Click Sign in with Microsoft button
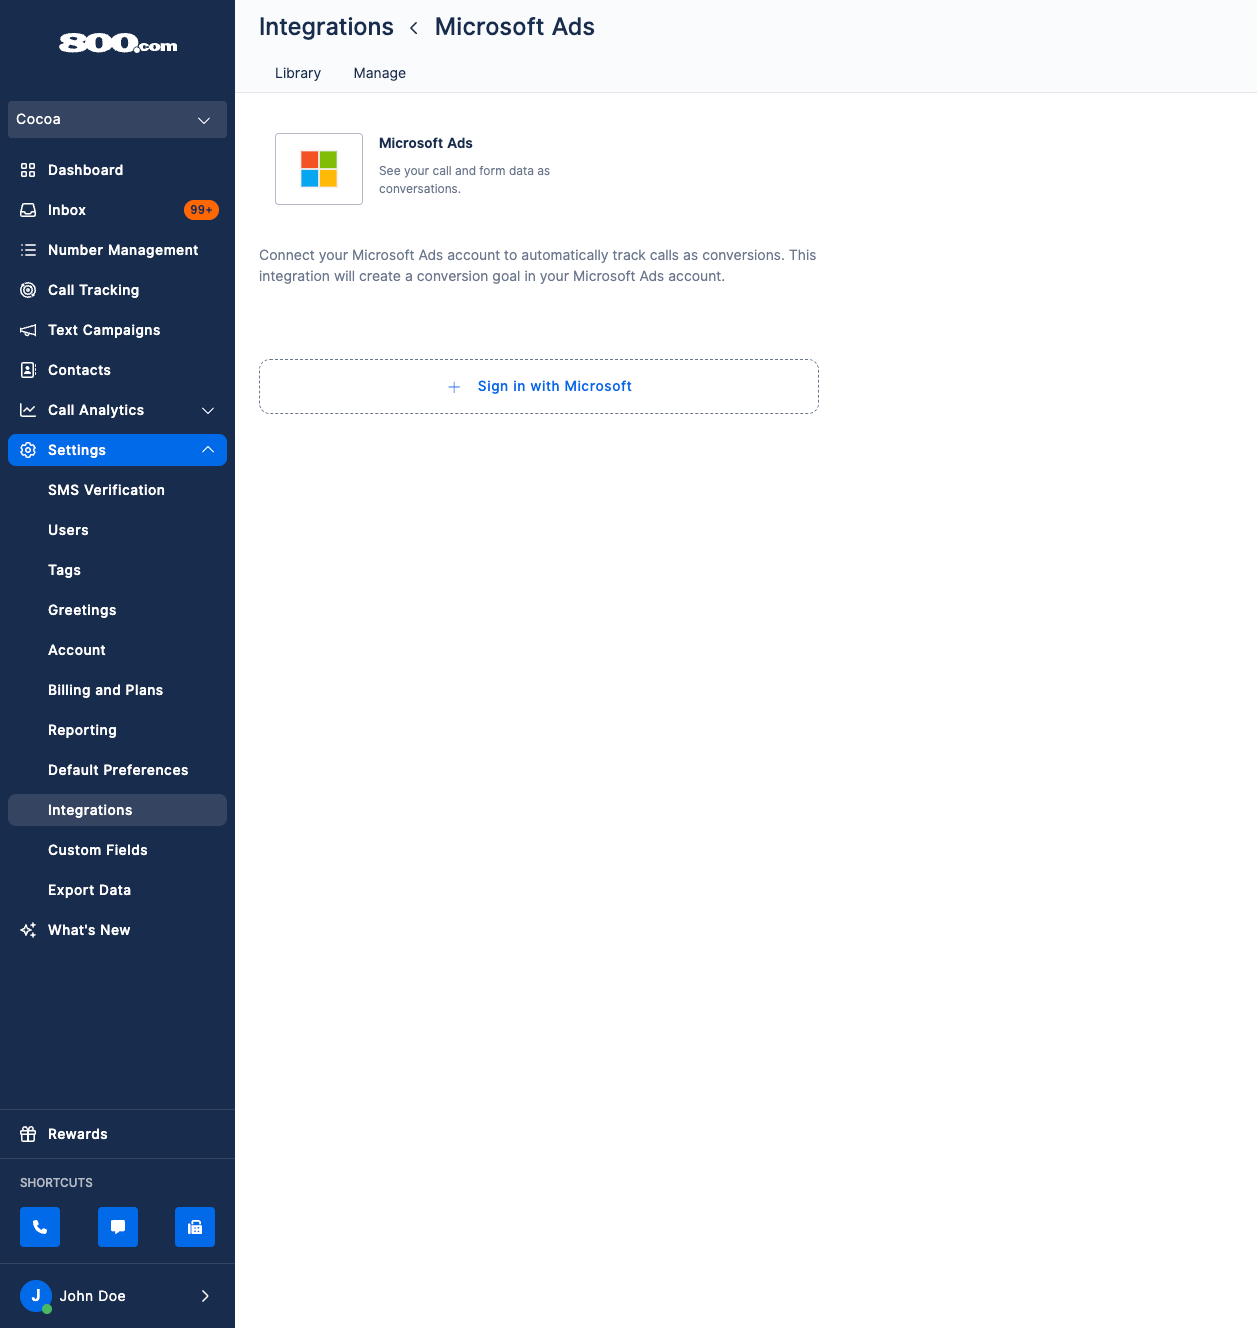 click(x=539, y=386)
